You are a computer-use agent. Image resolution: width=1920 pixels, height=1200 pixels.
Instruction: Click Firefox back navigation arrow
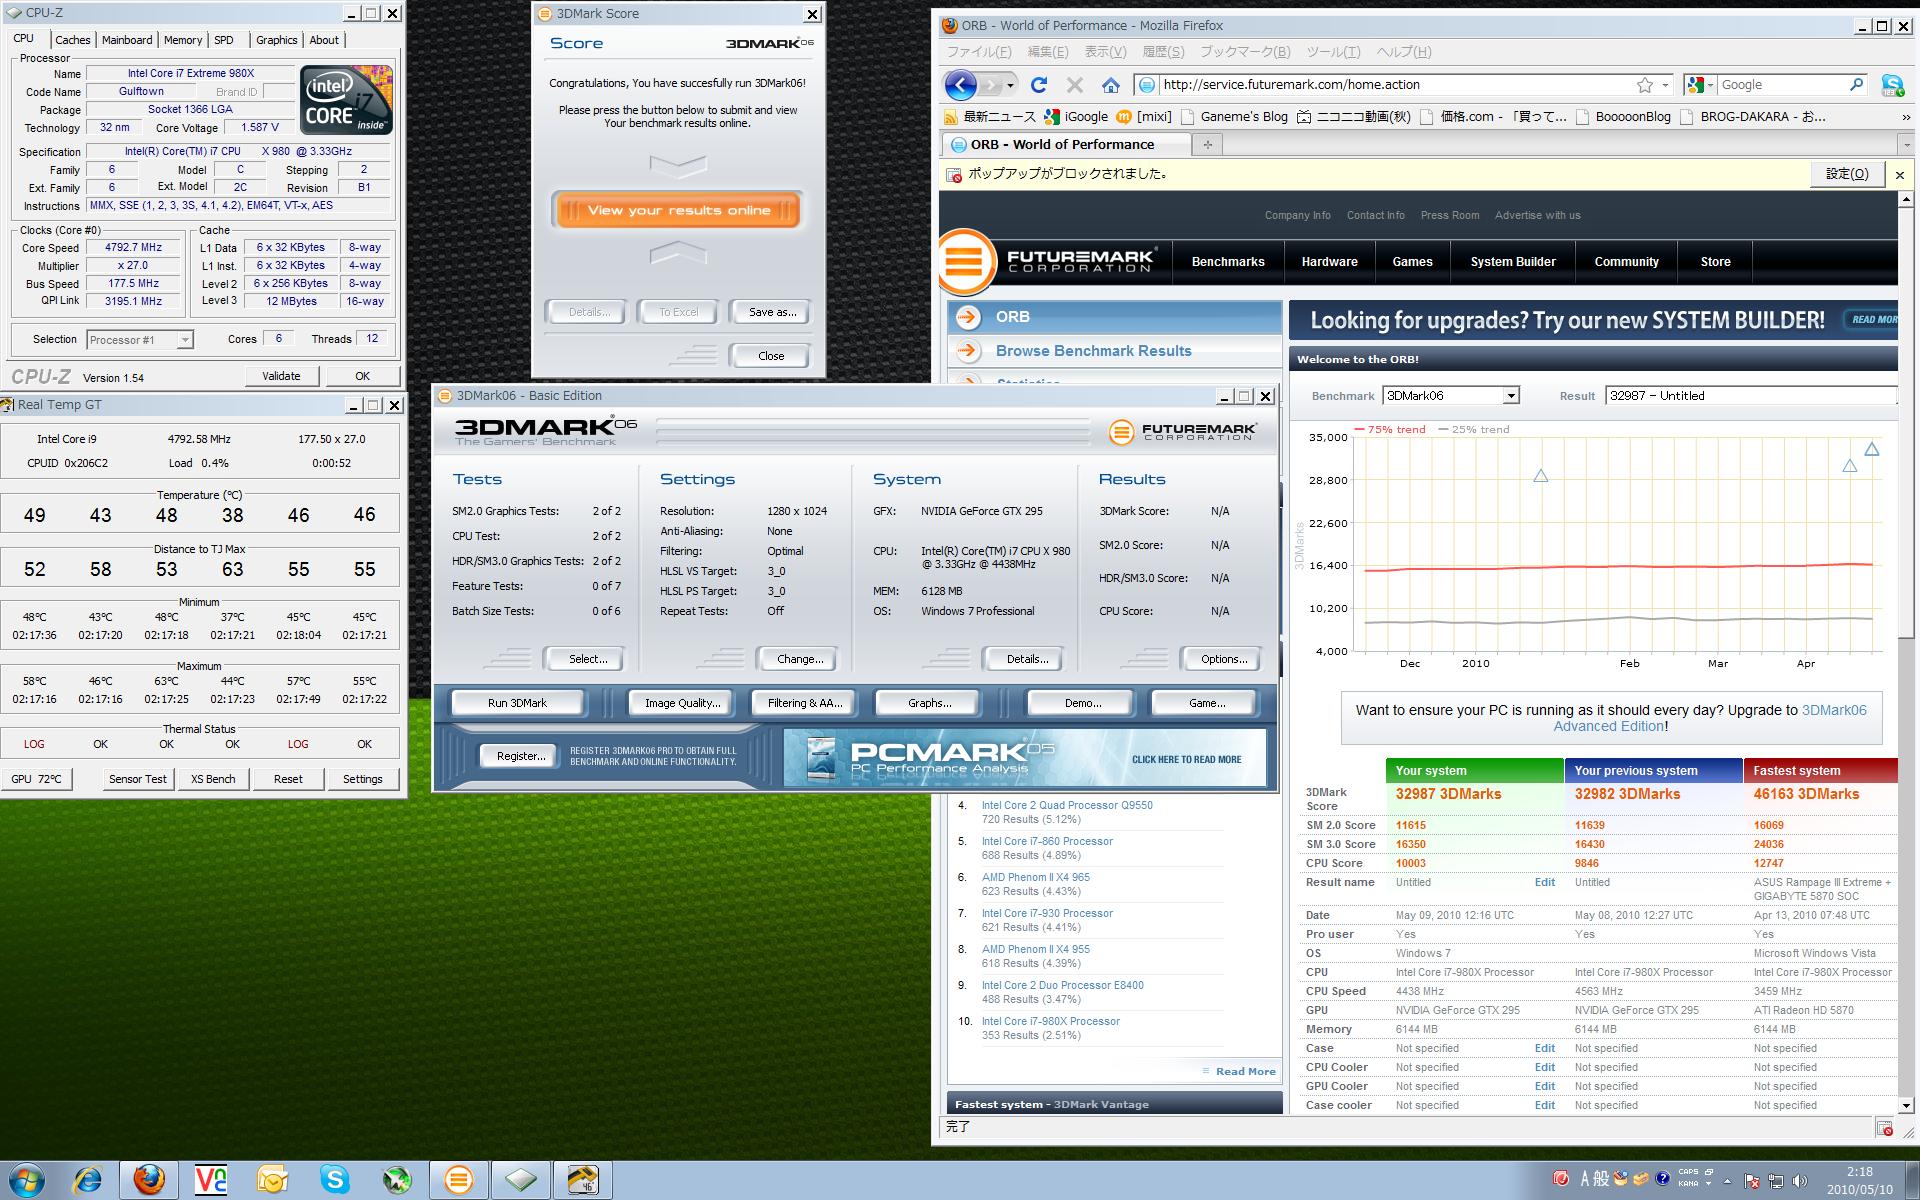click(x=960, y=85)
